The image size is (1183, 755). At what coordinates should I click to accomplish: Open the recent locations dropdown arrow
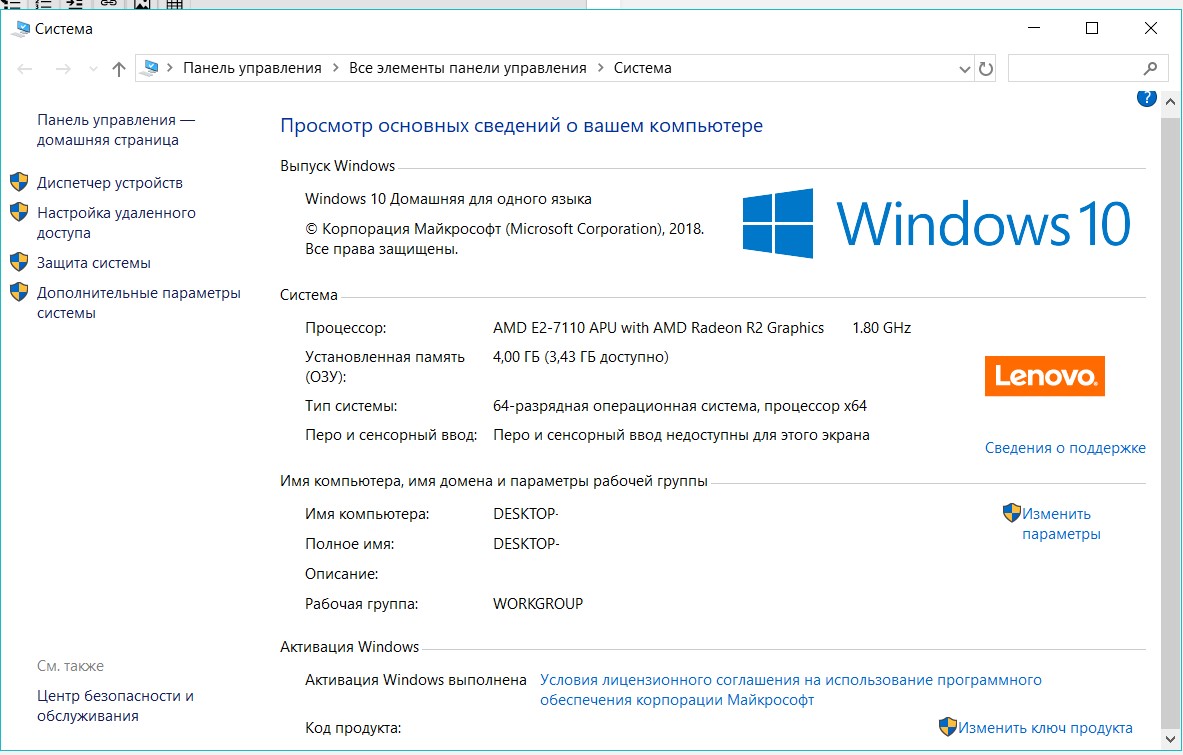coord(94,69)
